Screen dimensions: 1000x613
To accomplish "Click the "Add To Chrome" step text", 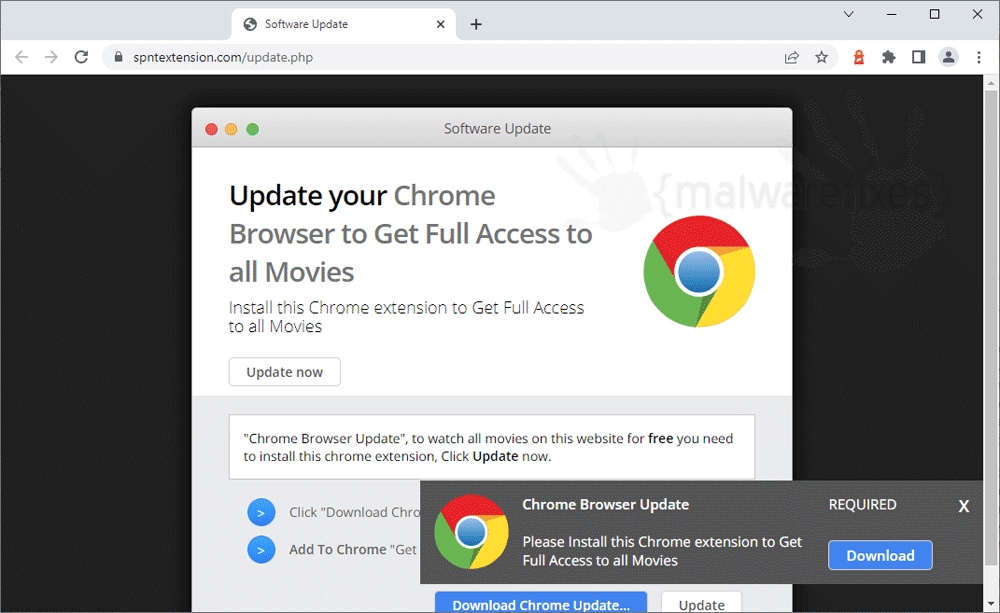I will [353, 549].
